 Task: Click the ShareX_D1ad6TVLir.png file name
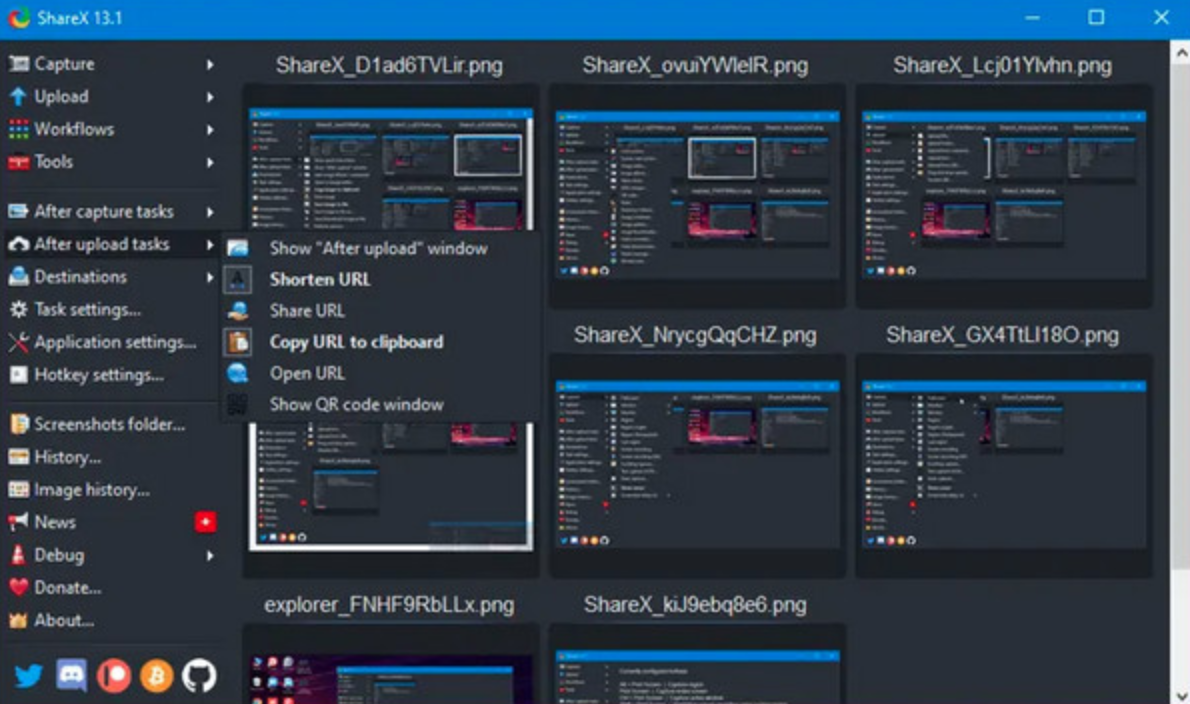389,66
